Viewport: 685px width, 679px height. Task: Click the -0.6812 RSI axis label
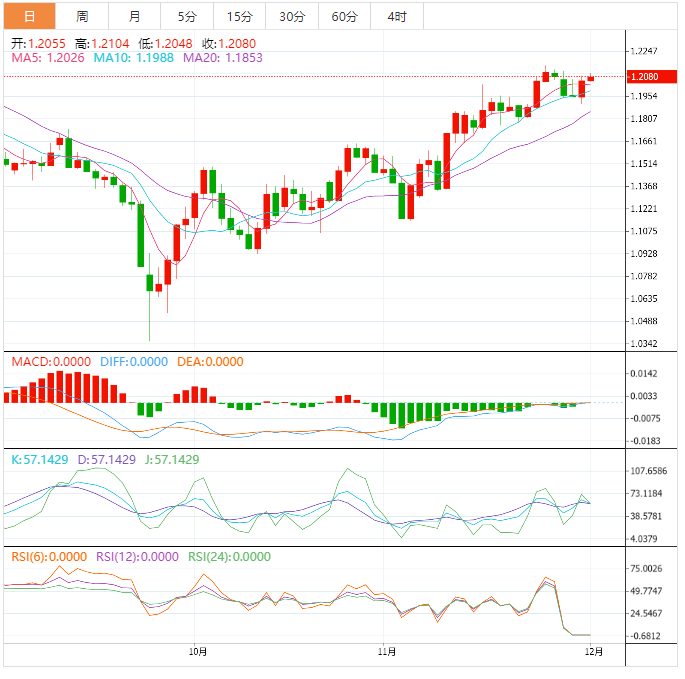[x=645, y=636]
